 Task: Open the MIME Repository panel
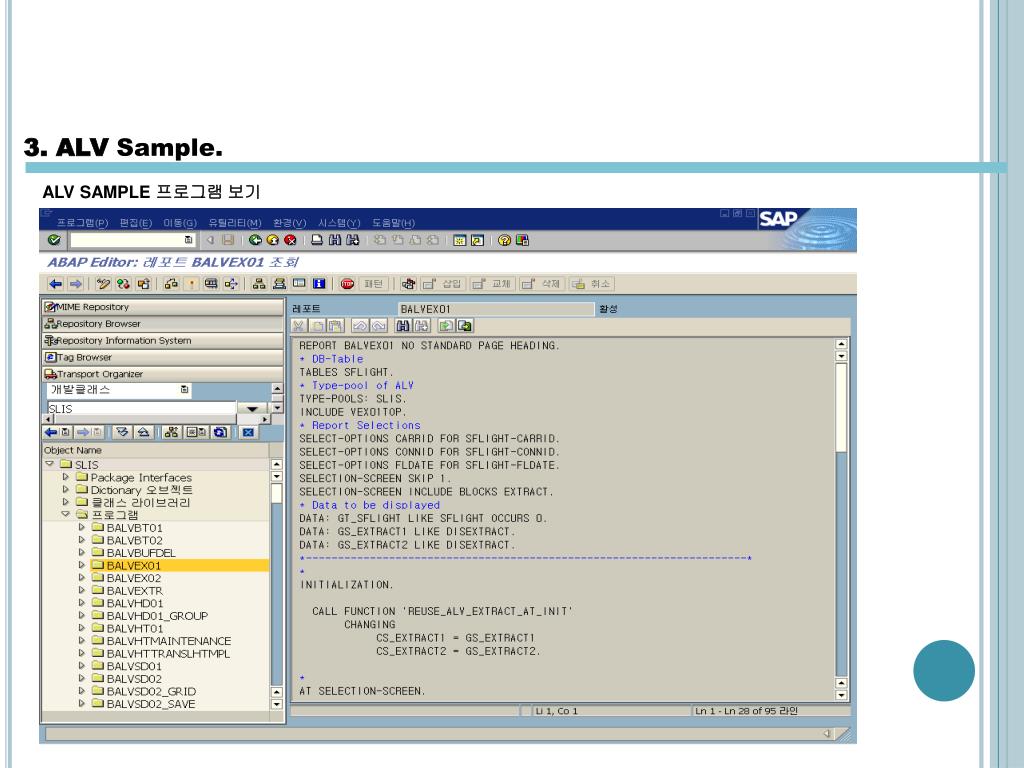[x=163, y=307]
